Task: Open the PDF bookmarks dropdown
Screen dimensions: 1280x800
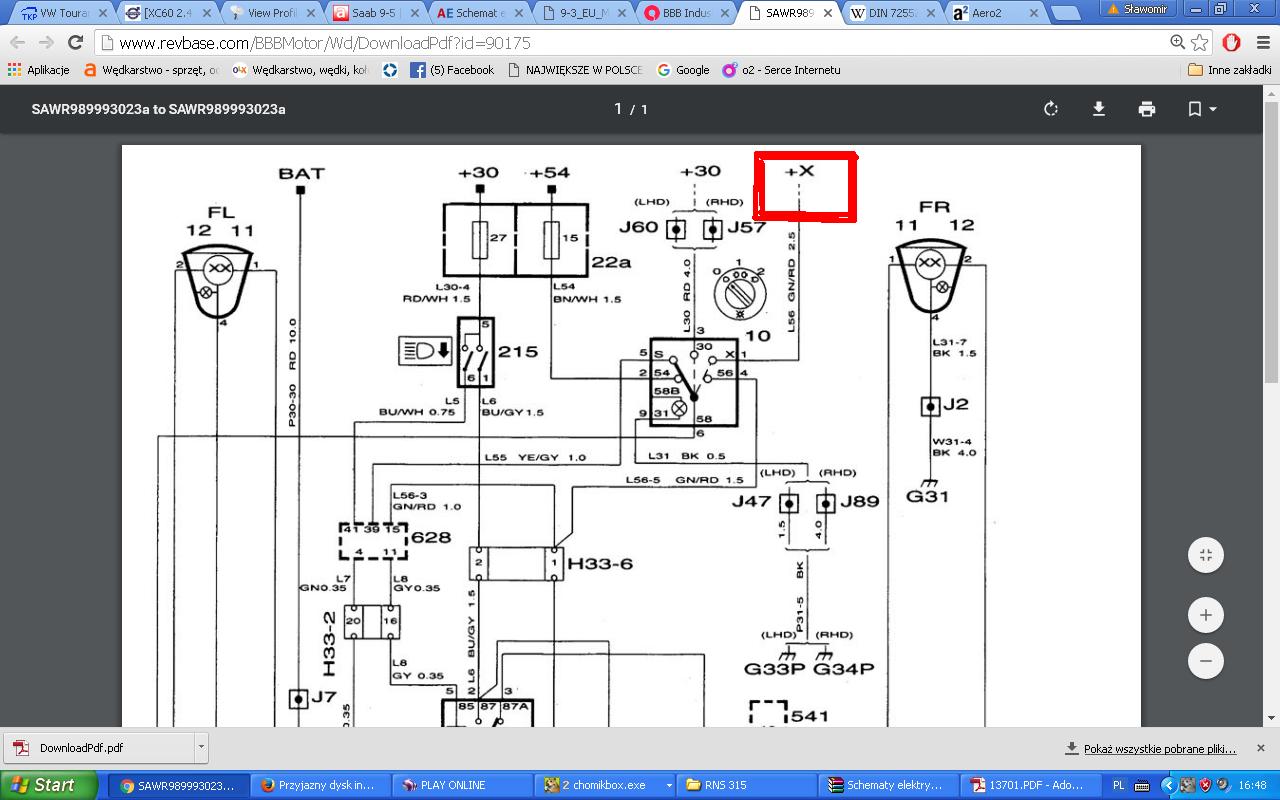Action: pos(1201,109)
